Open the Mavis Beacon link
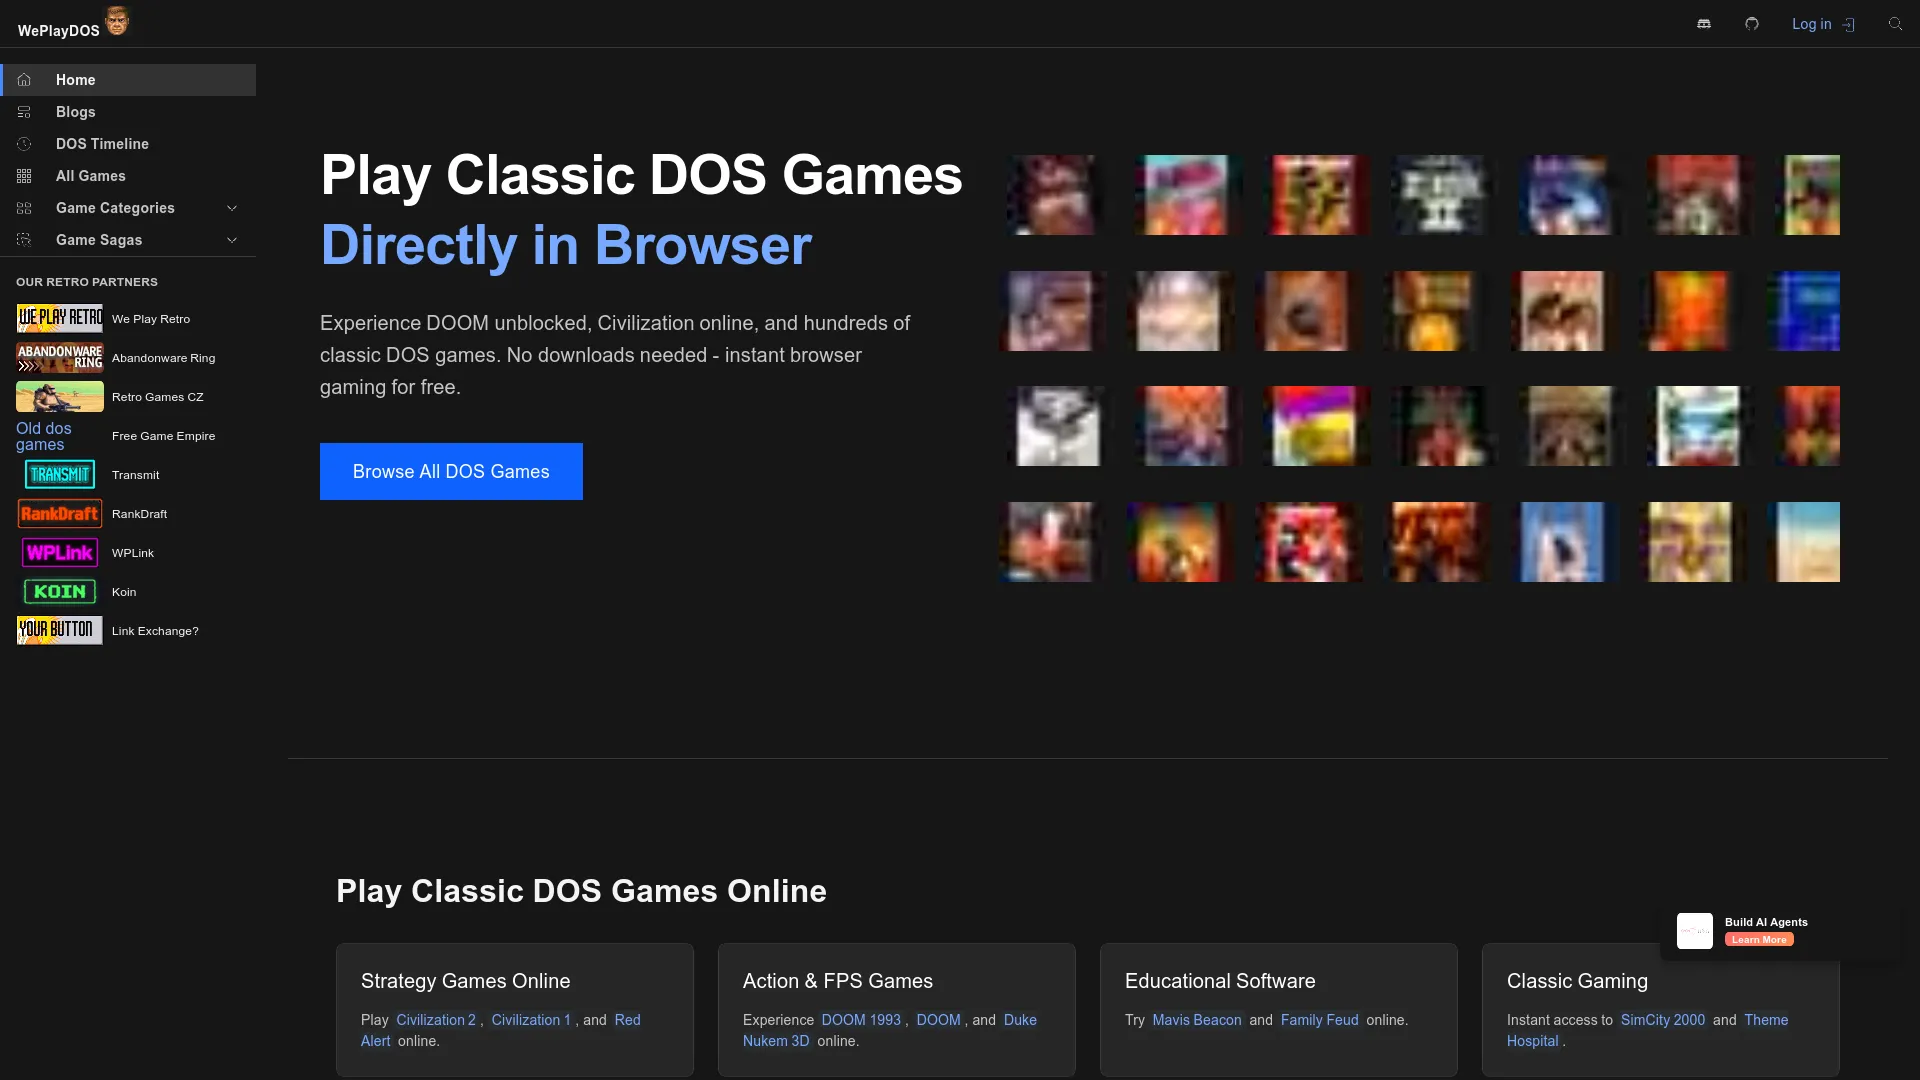 coord(1196,1020)
